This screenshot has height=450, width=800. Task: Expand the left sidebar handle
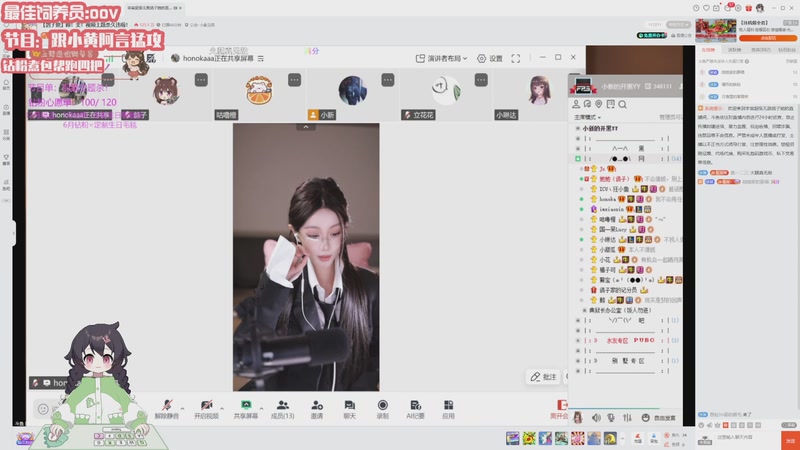click(x=14, y=233)
